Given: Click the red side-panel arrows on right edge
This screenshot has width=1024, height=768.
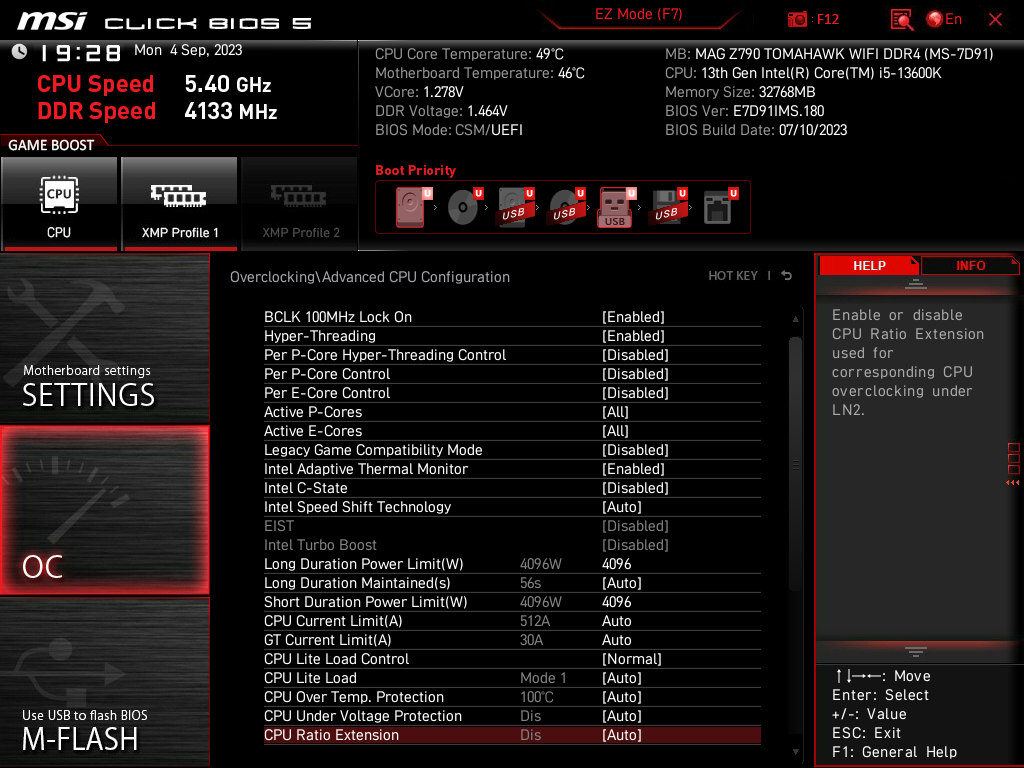Looking at the screenshot, I should [1013, 483].
